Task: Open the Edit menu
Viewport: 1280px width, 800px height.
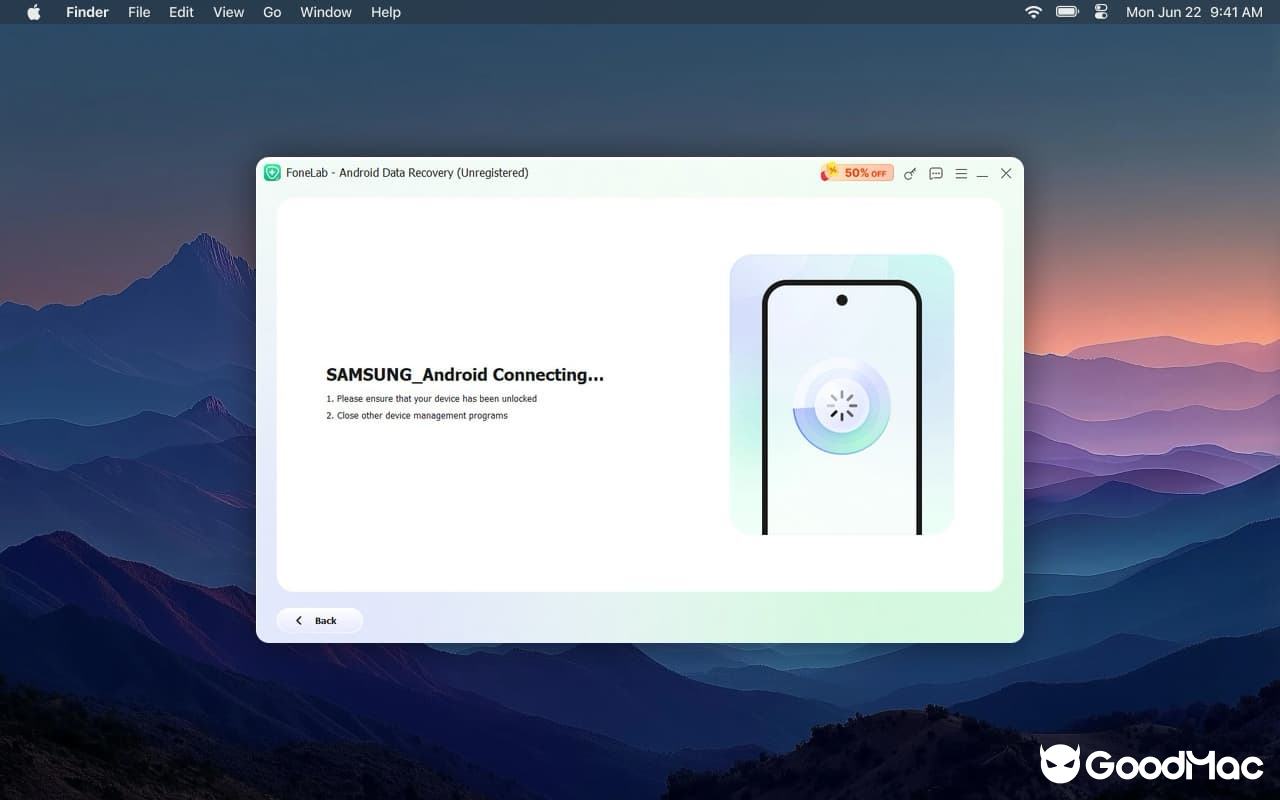Action: click(181, 12)
